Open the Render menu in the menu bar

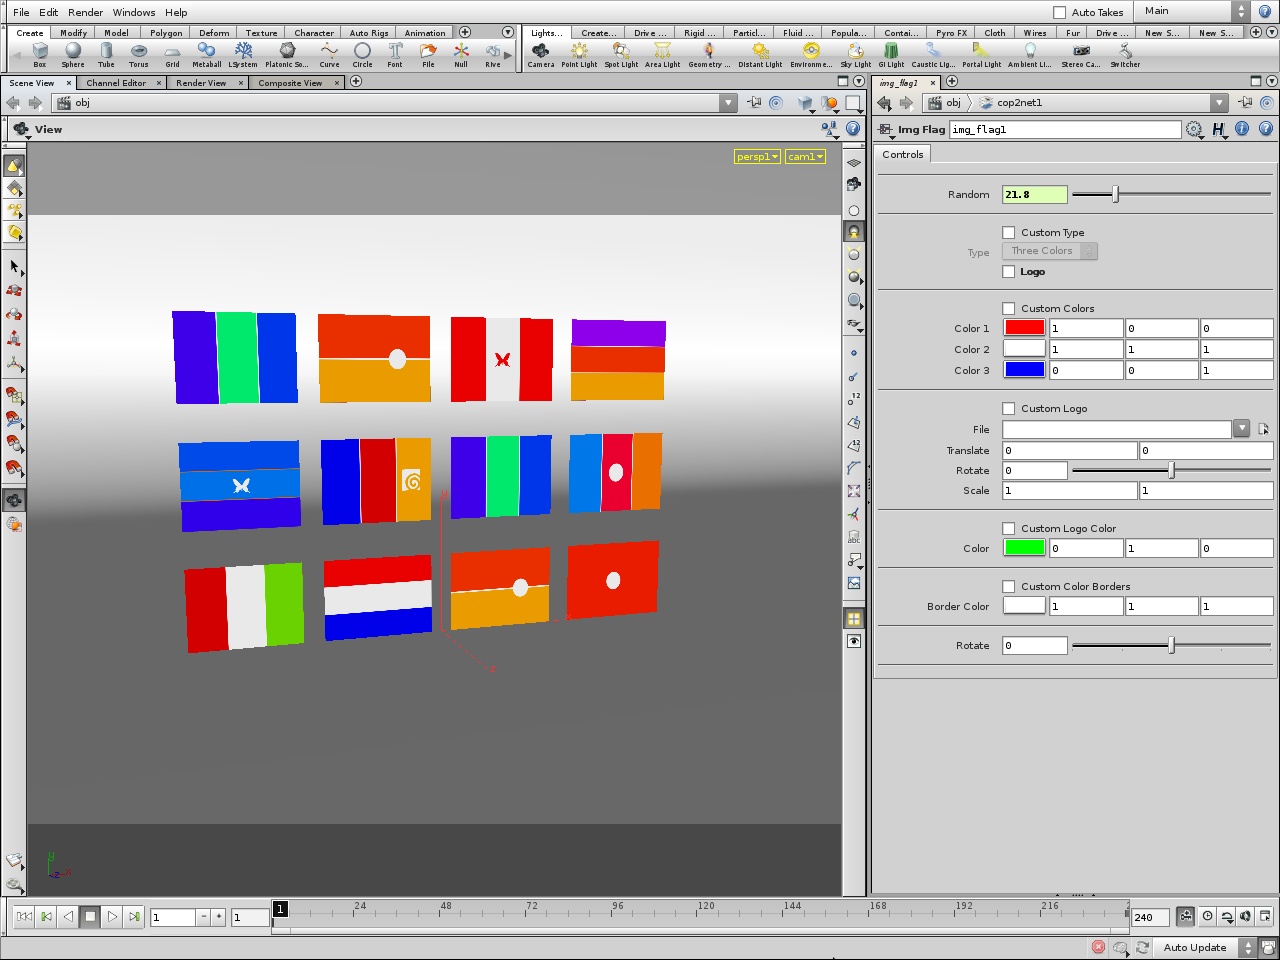pyautogui.click(x=86, y=12)
